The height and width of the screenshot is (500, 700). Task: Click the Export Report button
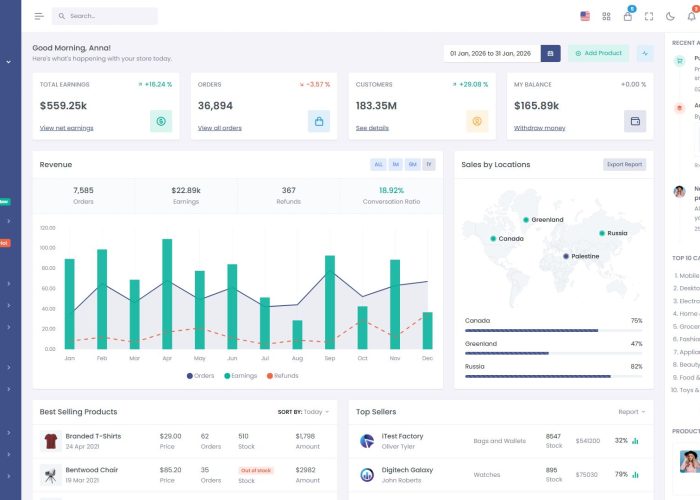[x=625, y=164]
